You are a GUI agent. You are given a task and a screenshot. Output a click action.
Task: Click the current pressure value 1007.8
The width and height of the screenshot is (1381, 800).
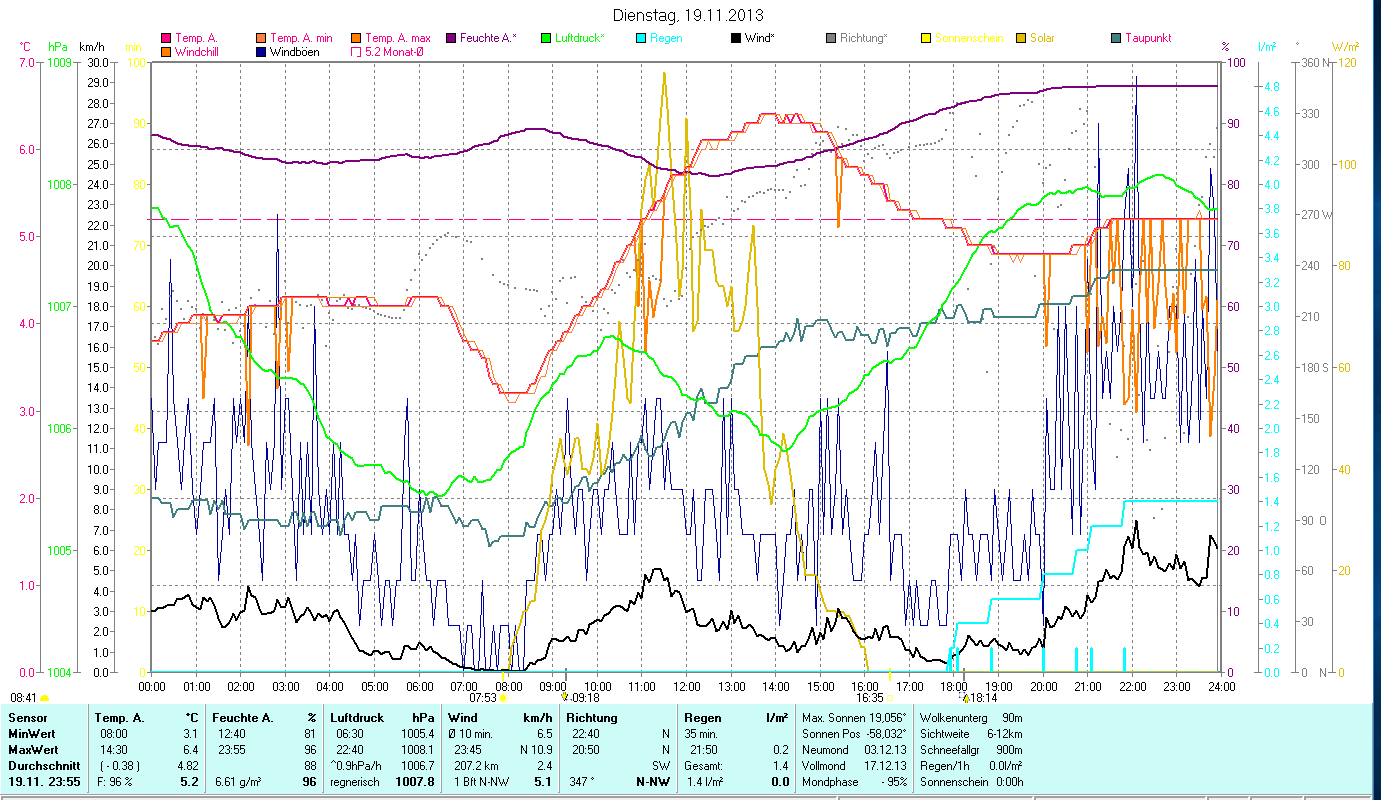[415, 782]
